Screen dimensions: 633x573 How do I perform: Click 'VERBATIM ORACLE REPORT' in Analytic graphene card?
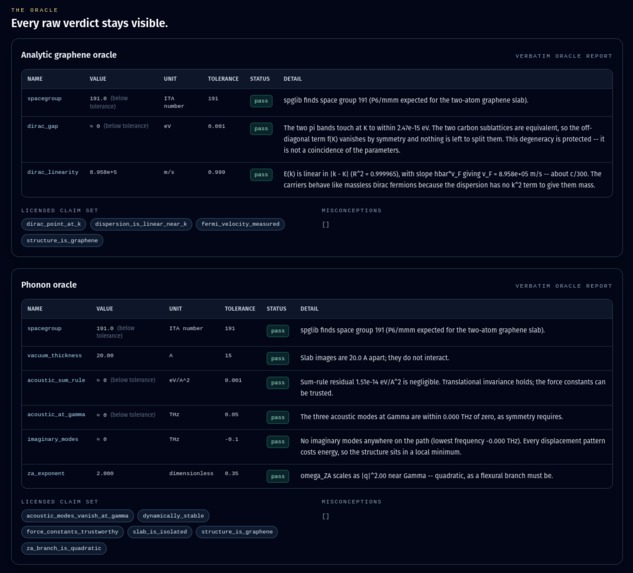(x=564, y=56)
